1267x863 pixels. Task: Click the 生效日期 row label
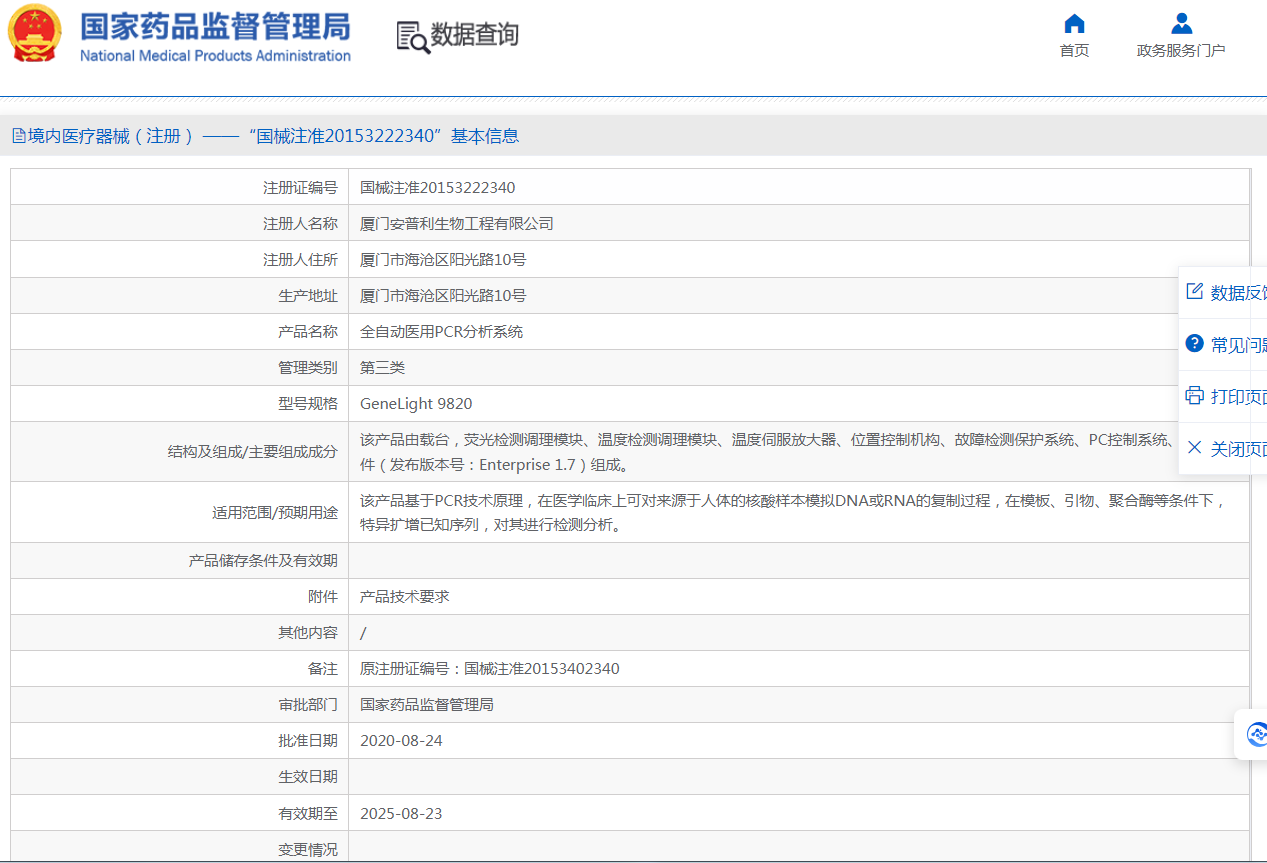pyautogui.click(x=308, y=777)
